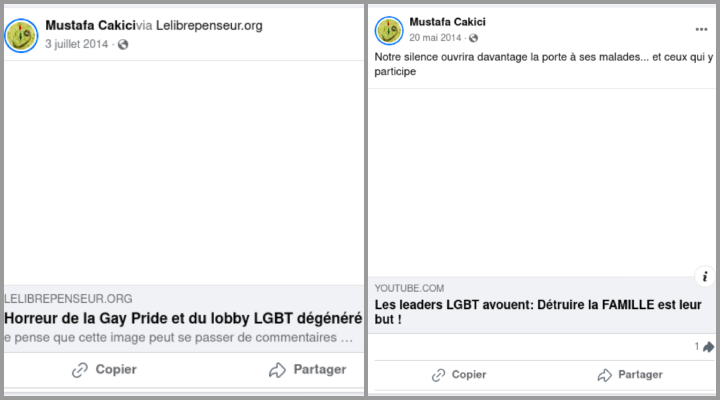Click the Copier link icon on the left post

[80, 370]
